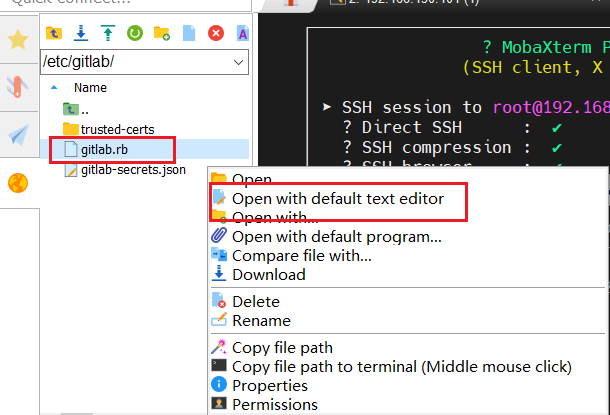The height and width of the screenshot is (415, 610).
Task: Open the Macros paper plane sidebar tab
Action: [x=18, y=135]
